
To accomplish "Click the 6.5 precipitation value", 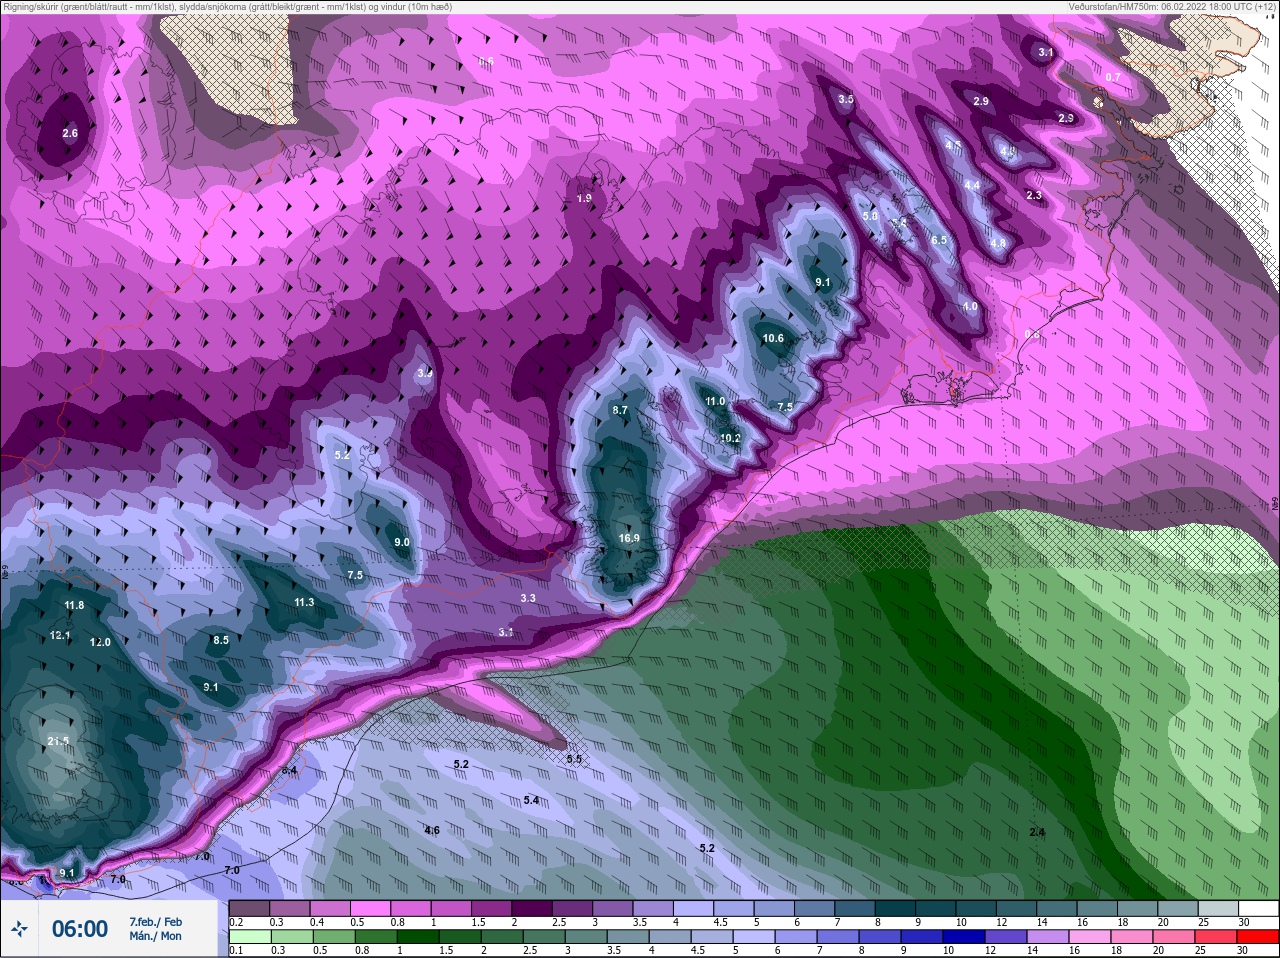I will click(x=939, y=240).
